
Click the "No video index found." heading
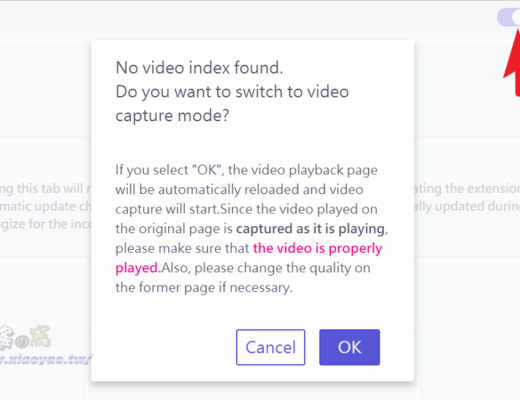pos(199,68)
